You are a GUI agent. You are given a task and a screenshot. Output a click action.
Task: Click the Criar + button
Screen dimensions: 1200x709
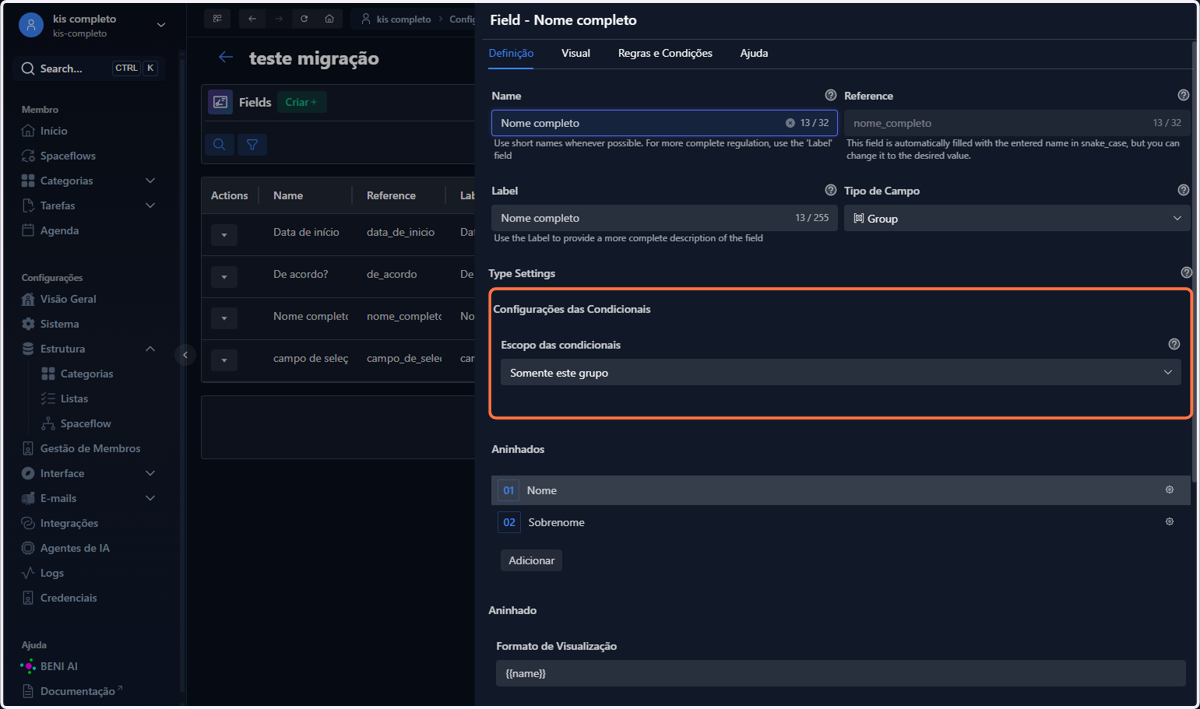pos(301,102)
